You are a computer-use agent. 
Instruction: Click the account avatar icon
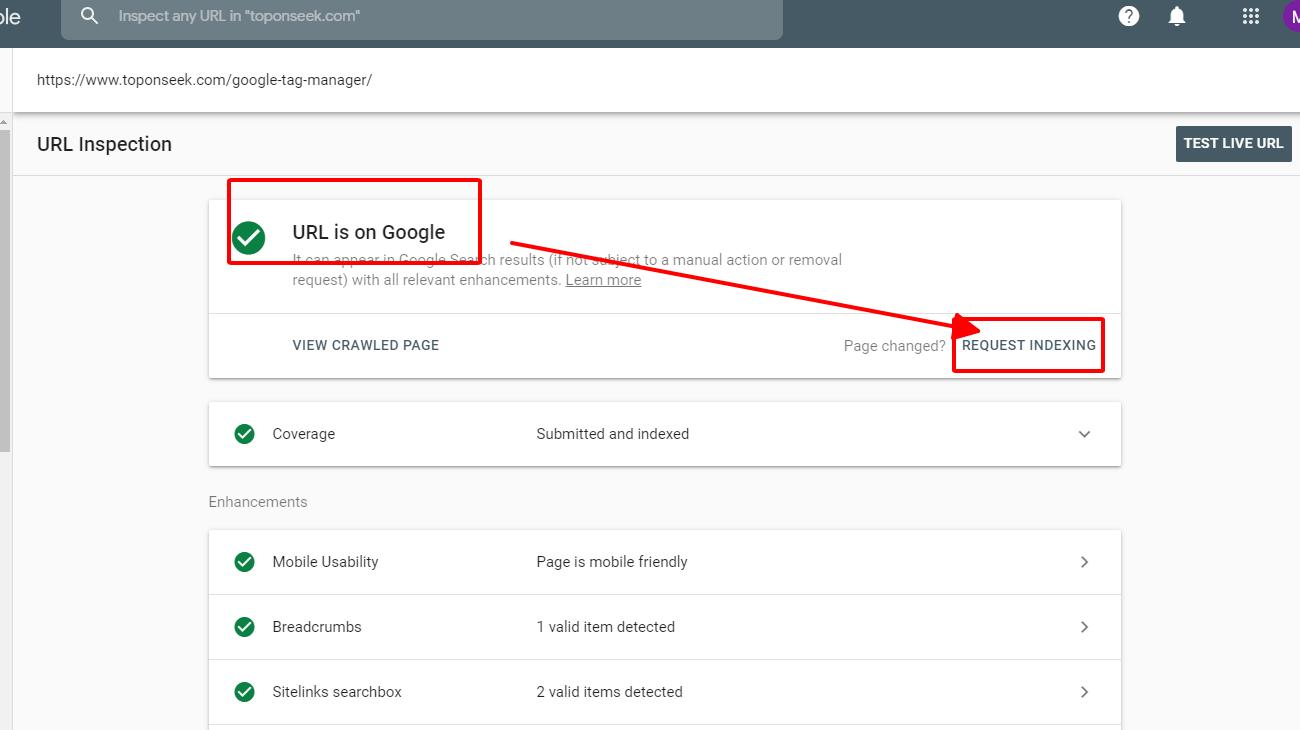pyautogui.click(x=1291, y=16)
